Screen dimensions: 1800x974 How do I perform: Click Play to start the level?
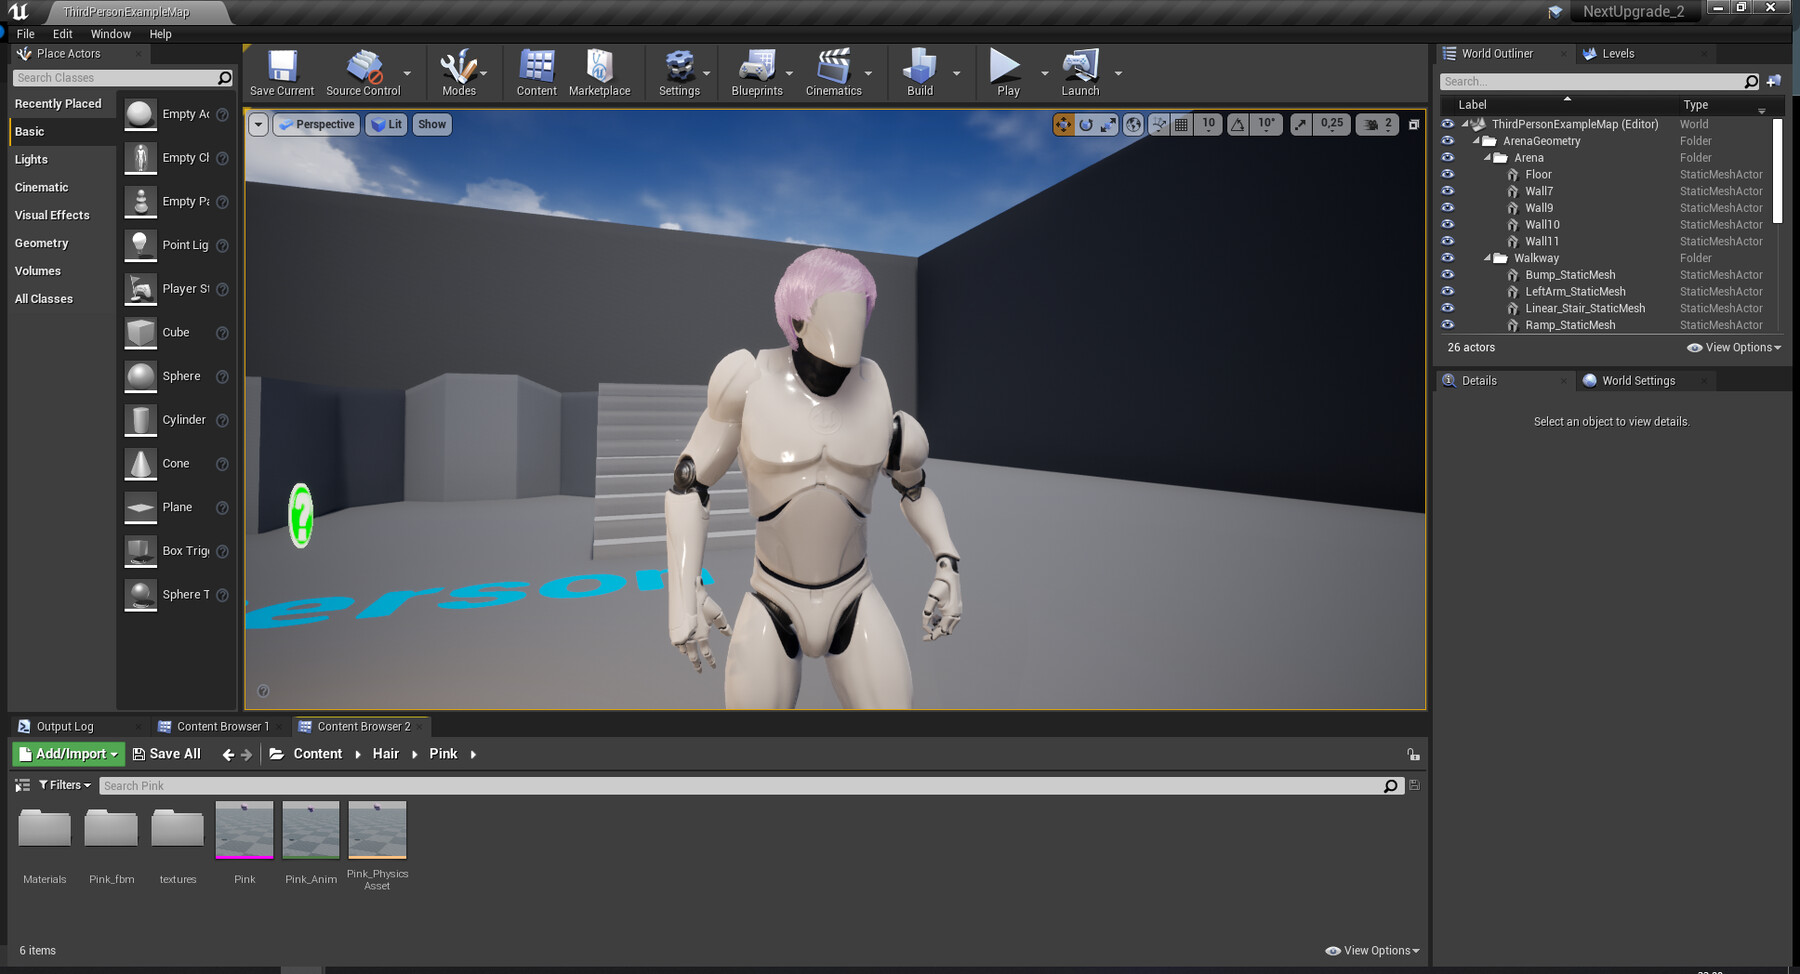(1008, 72)
